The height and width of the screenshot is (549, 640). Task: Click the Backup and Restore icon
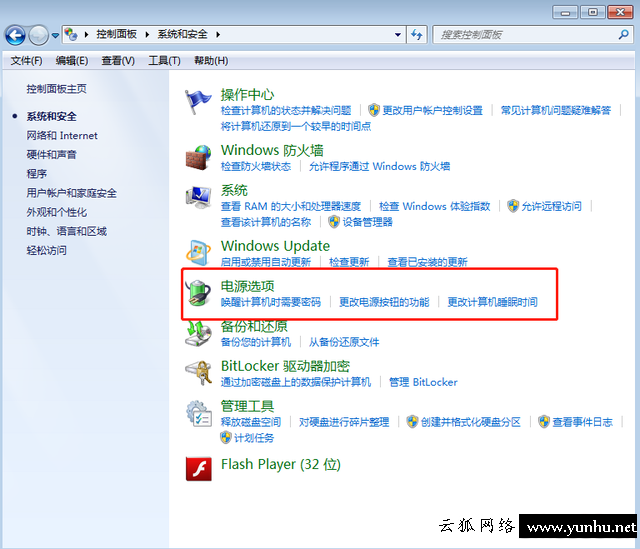click(198, 333)
